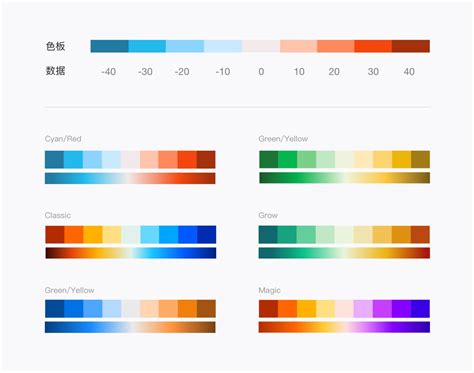474x373 pixels.
Task: Select the dark rust swatch in the 色板 row
Action: coord(411,46)
